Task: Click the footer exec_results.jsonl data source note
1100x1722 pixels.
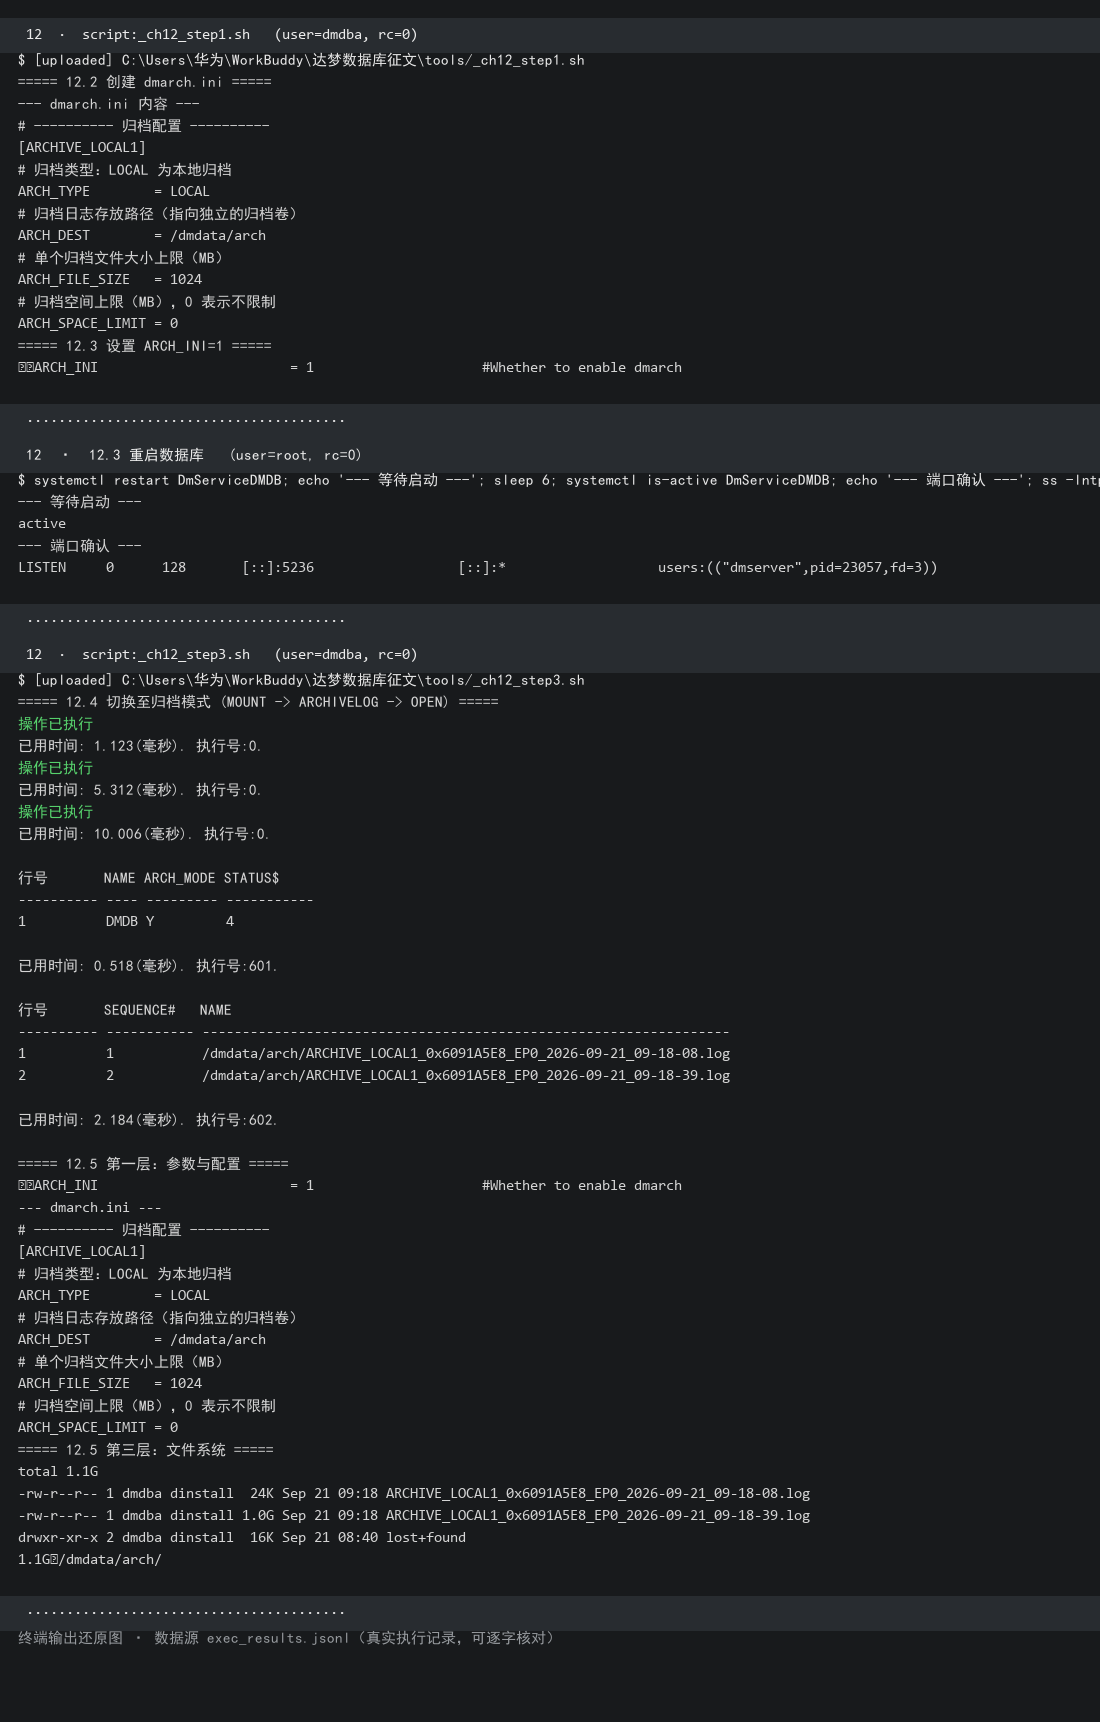Action: click(286, 1638)
